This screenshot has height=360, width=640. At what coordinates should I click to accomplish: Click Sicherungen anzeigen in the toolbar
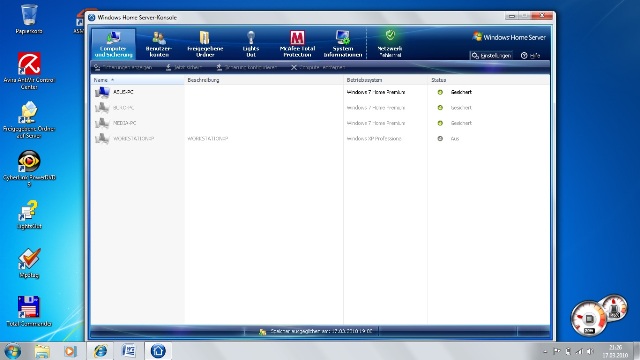pos(123,67)
